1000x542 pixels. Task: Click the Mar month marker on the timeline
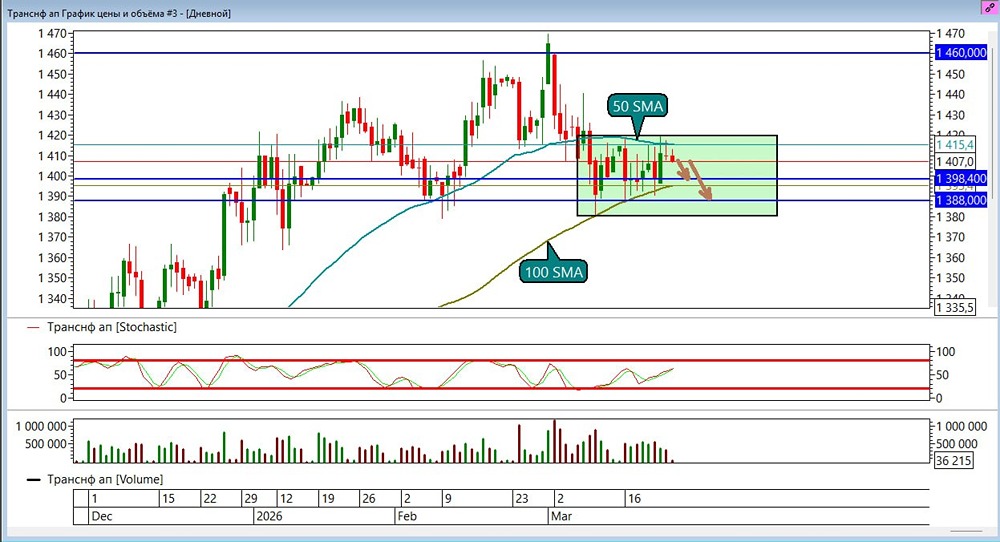(561, 516)
